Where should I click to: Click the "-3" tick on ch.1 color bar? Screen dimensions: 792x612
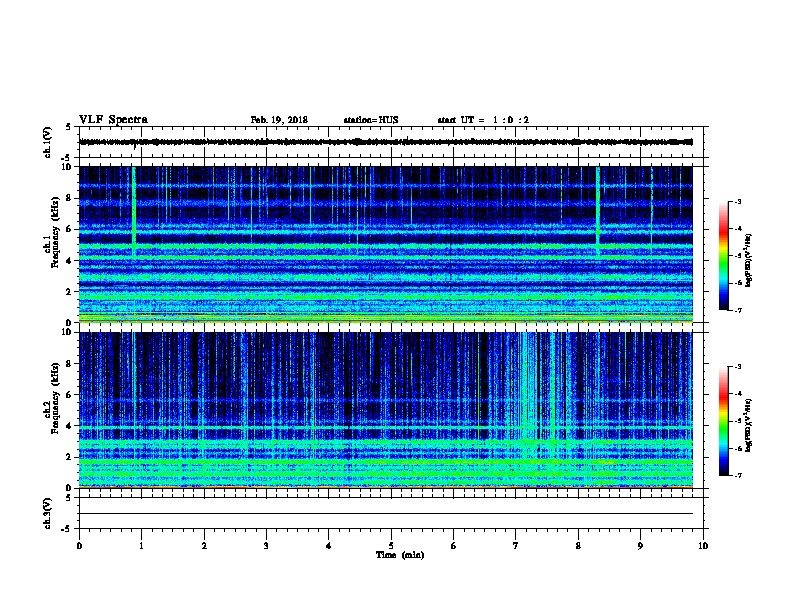coord(738,202)
